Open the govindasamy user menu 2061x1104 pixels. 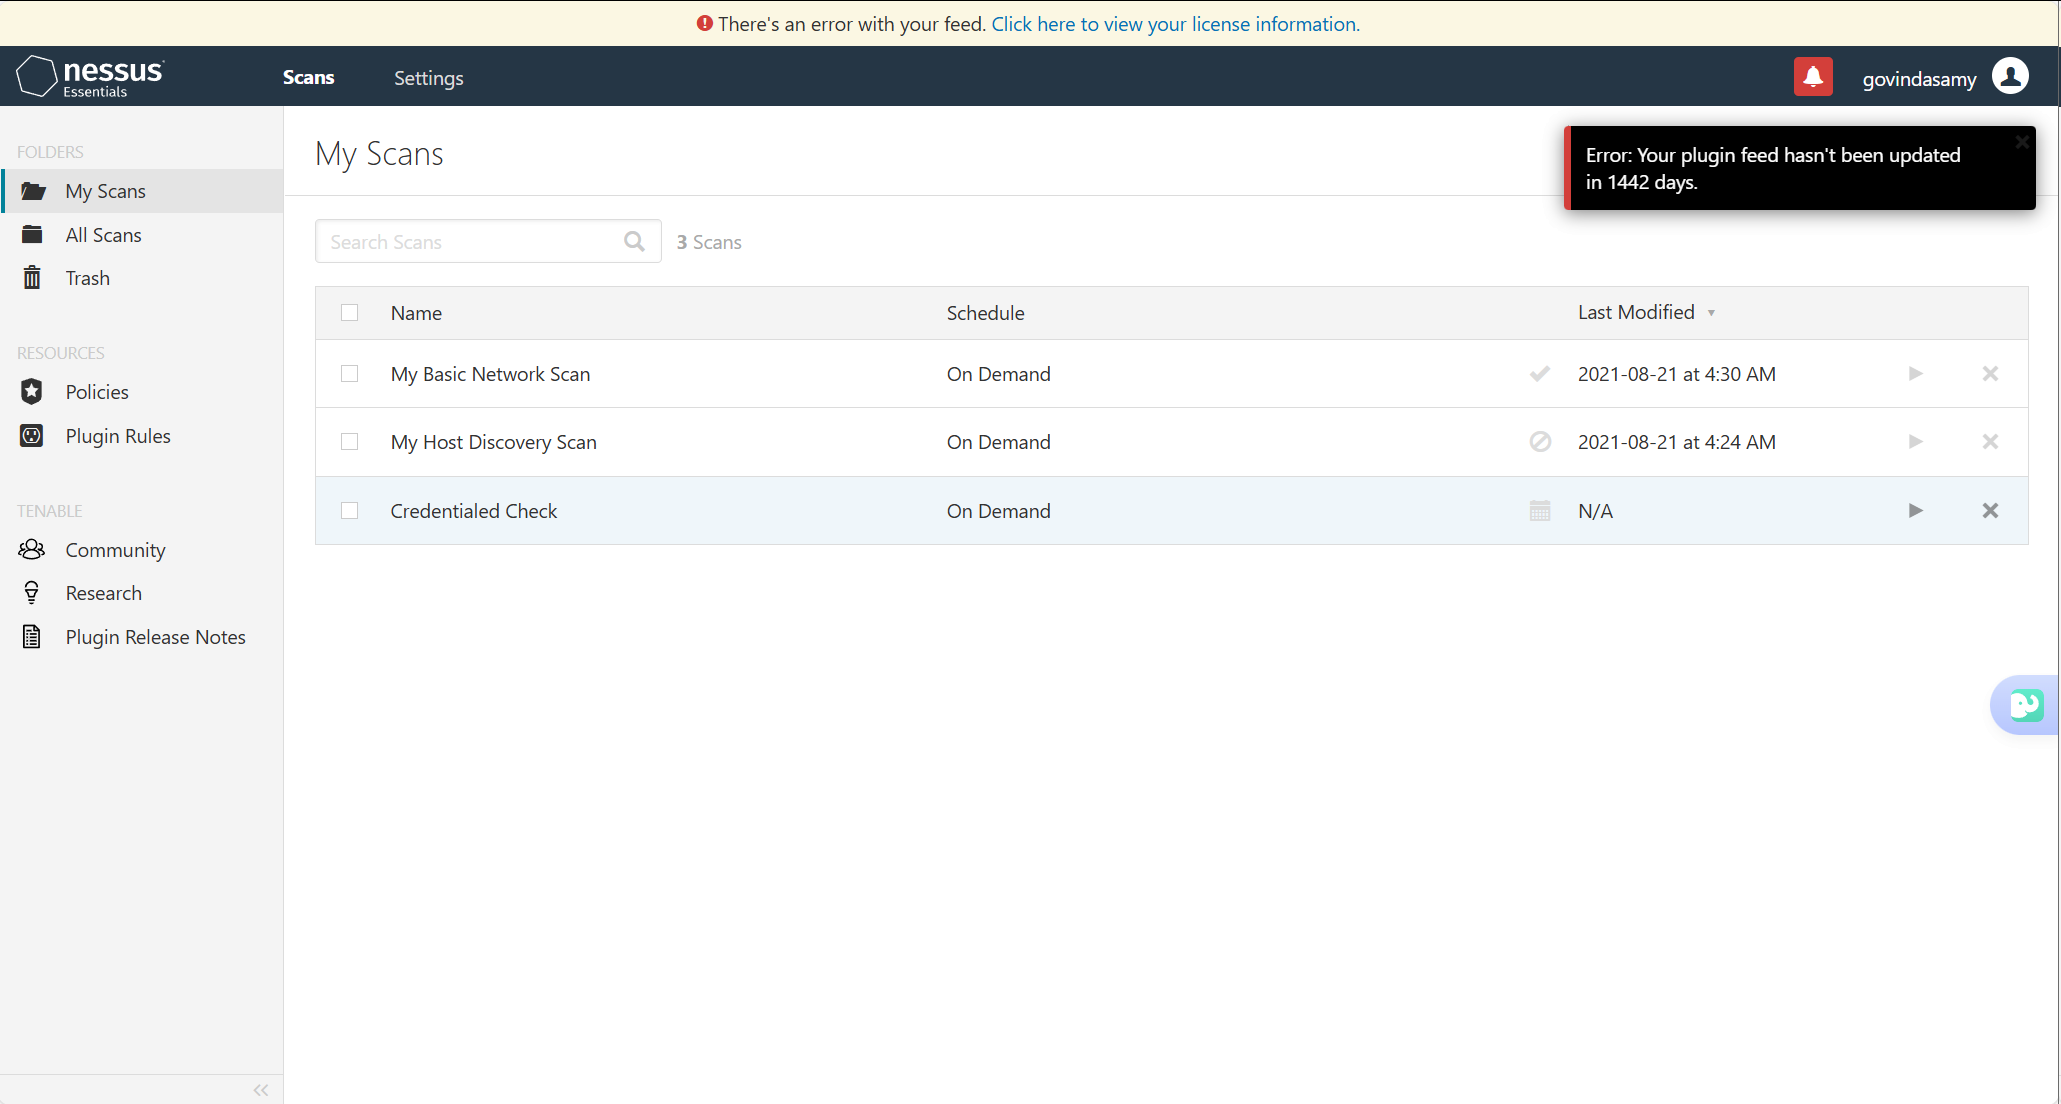coord(1919,79)
